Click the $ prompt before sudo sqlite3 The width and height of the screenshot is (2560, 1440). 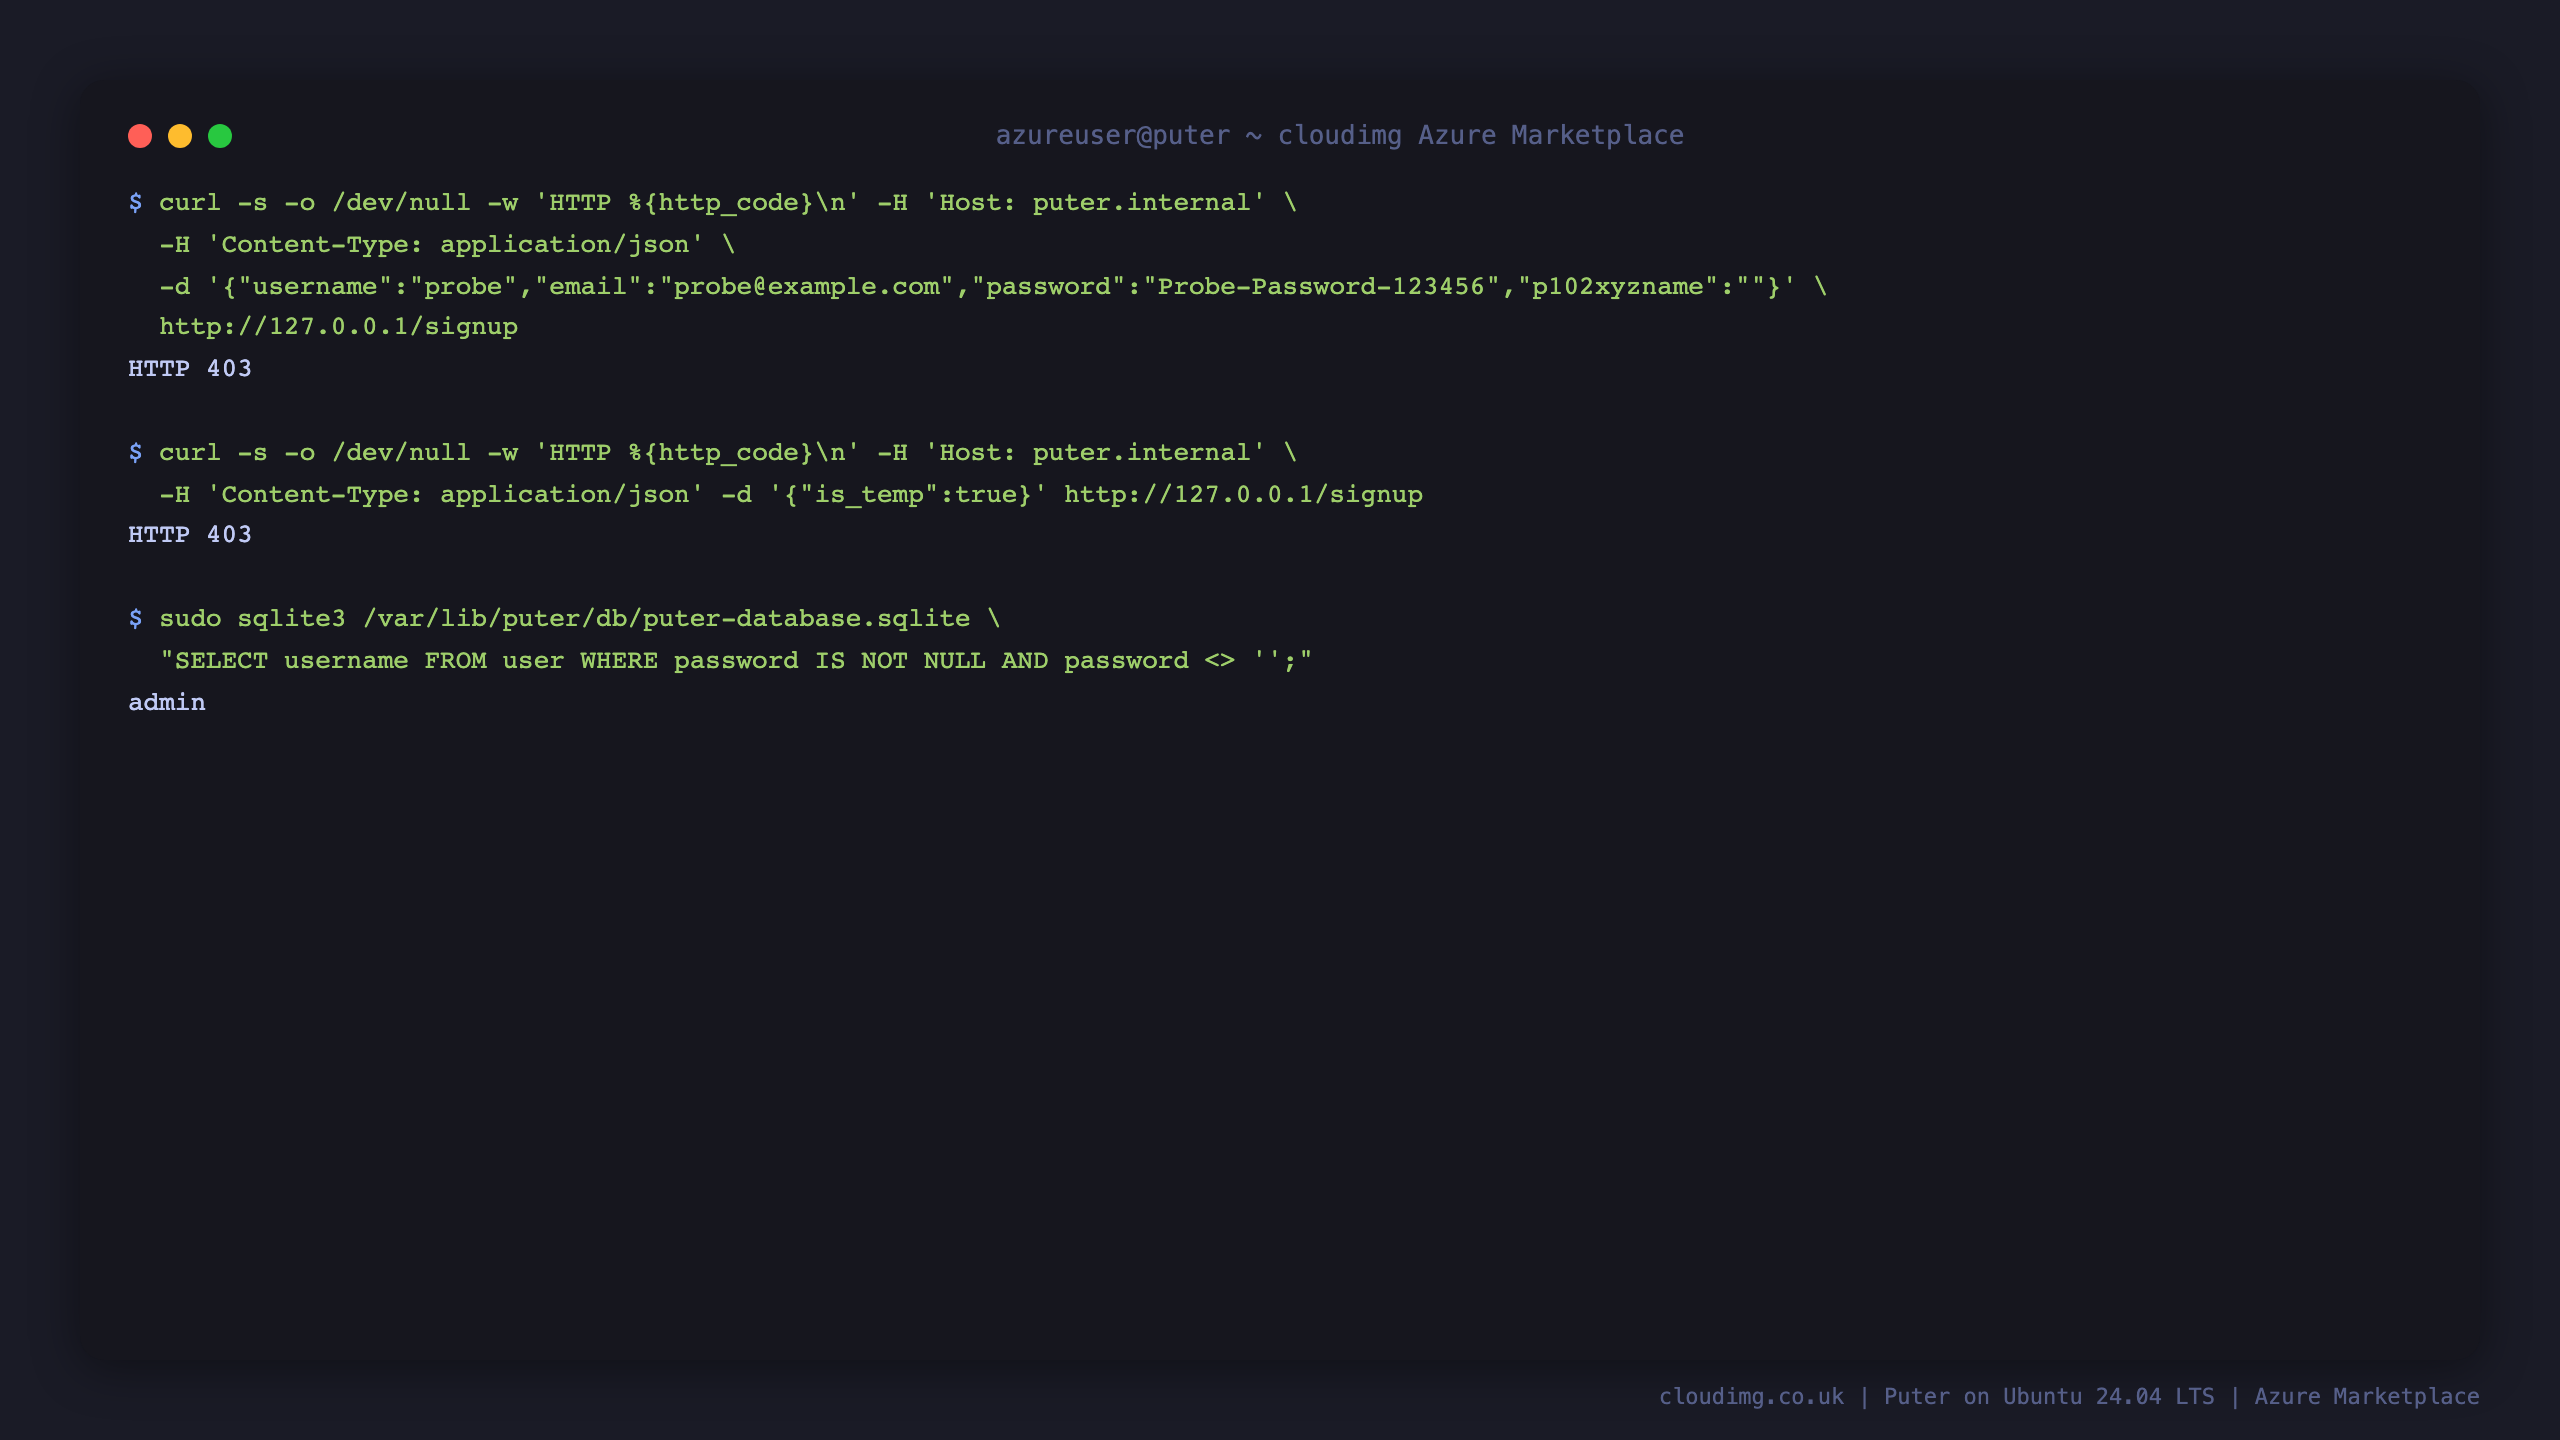pyautogui.click(x=135, y=619)
